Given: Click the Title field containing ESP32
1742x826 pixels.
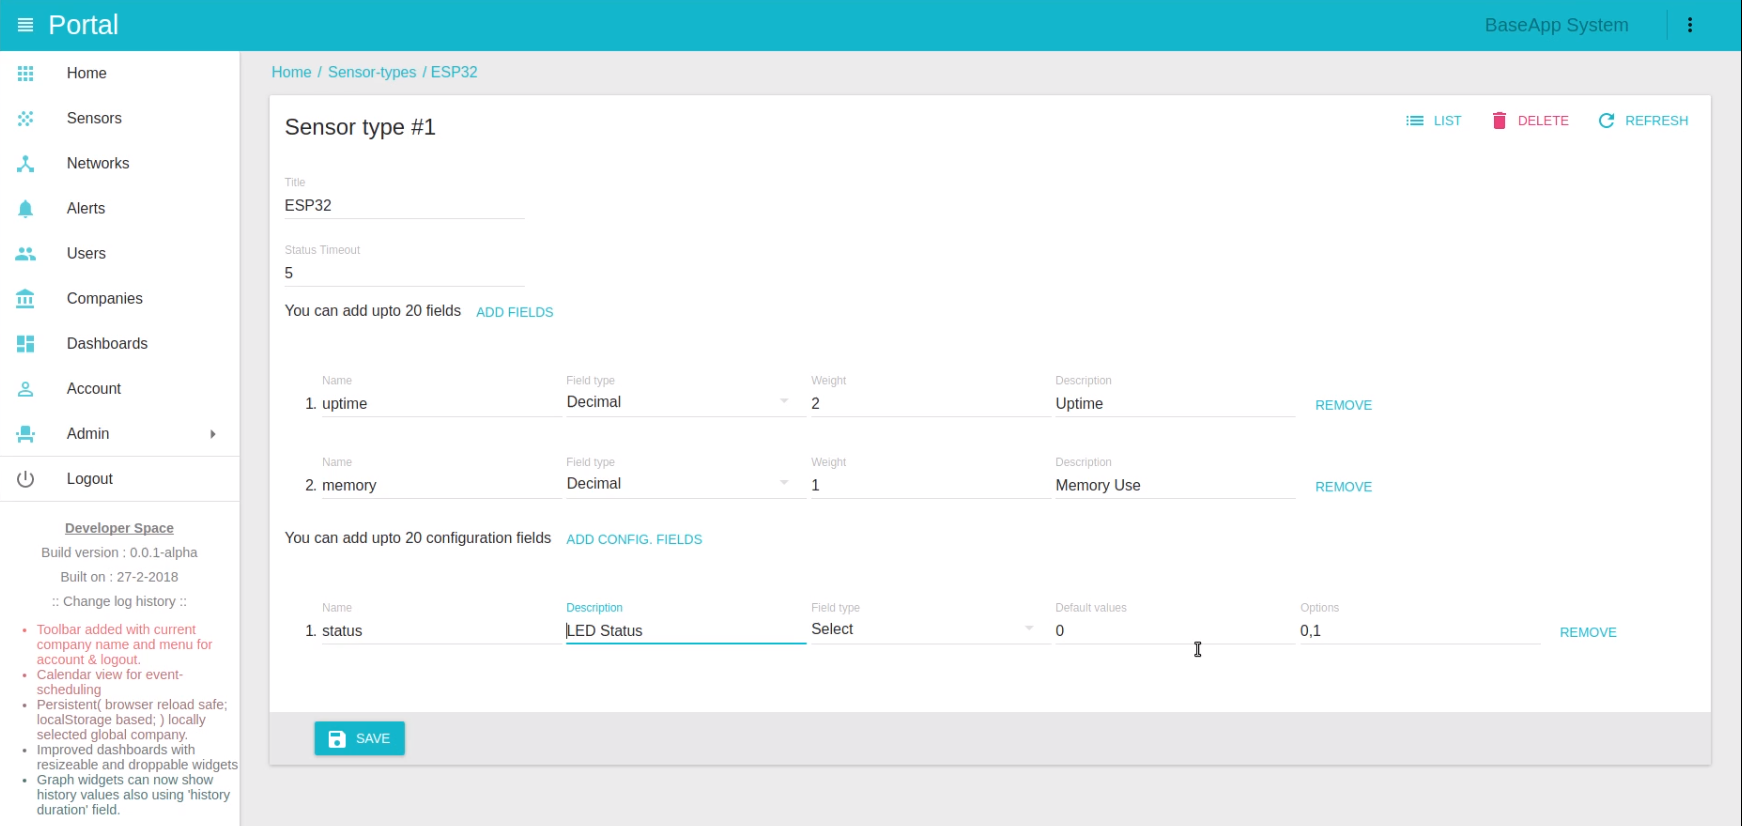Looking at the screenshot, I should pos(404,205).
